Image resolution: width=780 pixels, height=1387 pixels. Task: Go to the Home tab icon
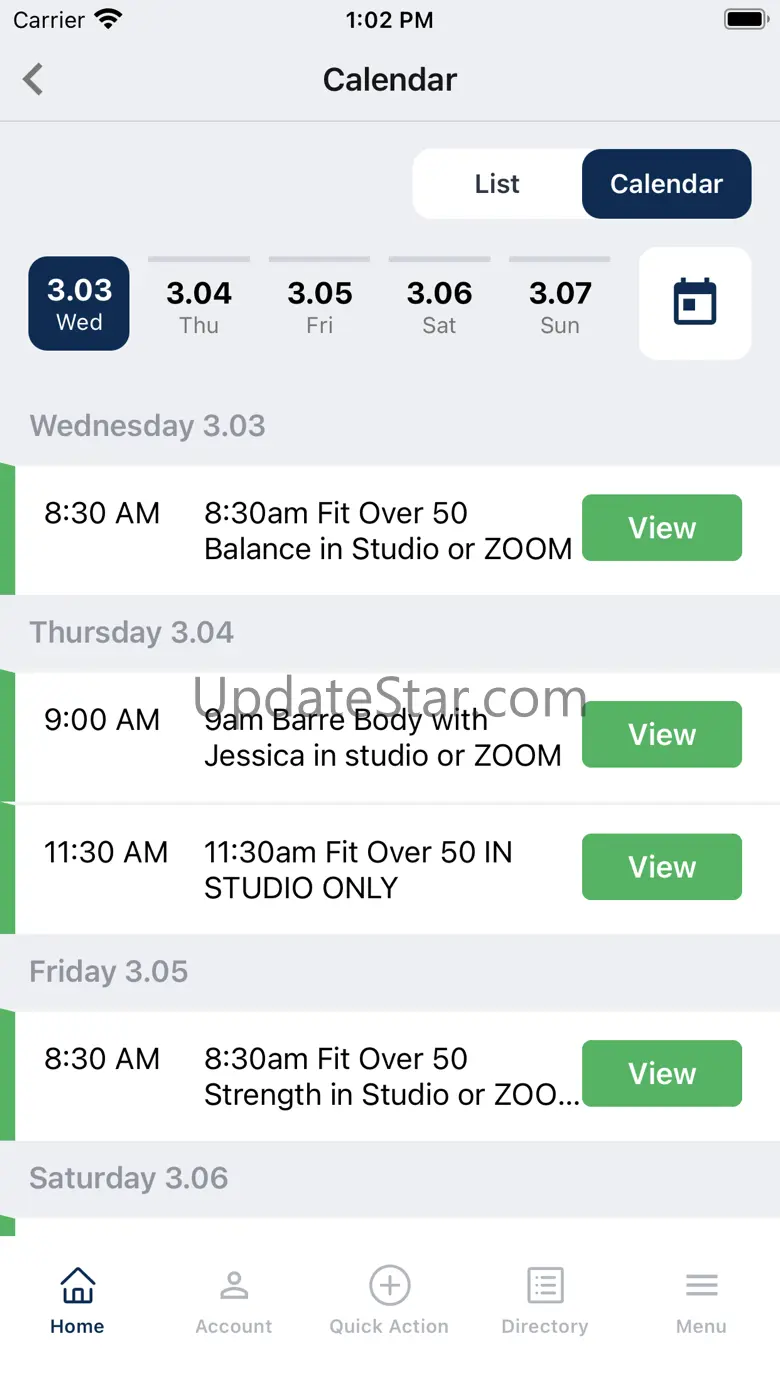(x=77, y=1285)
